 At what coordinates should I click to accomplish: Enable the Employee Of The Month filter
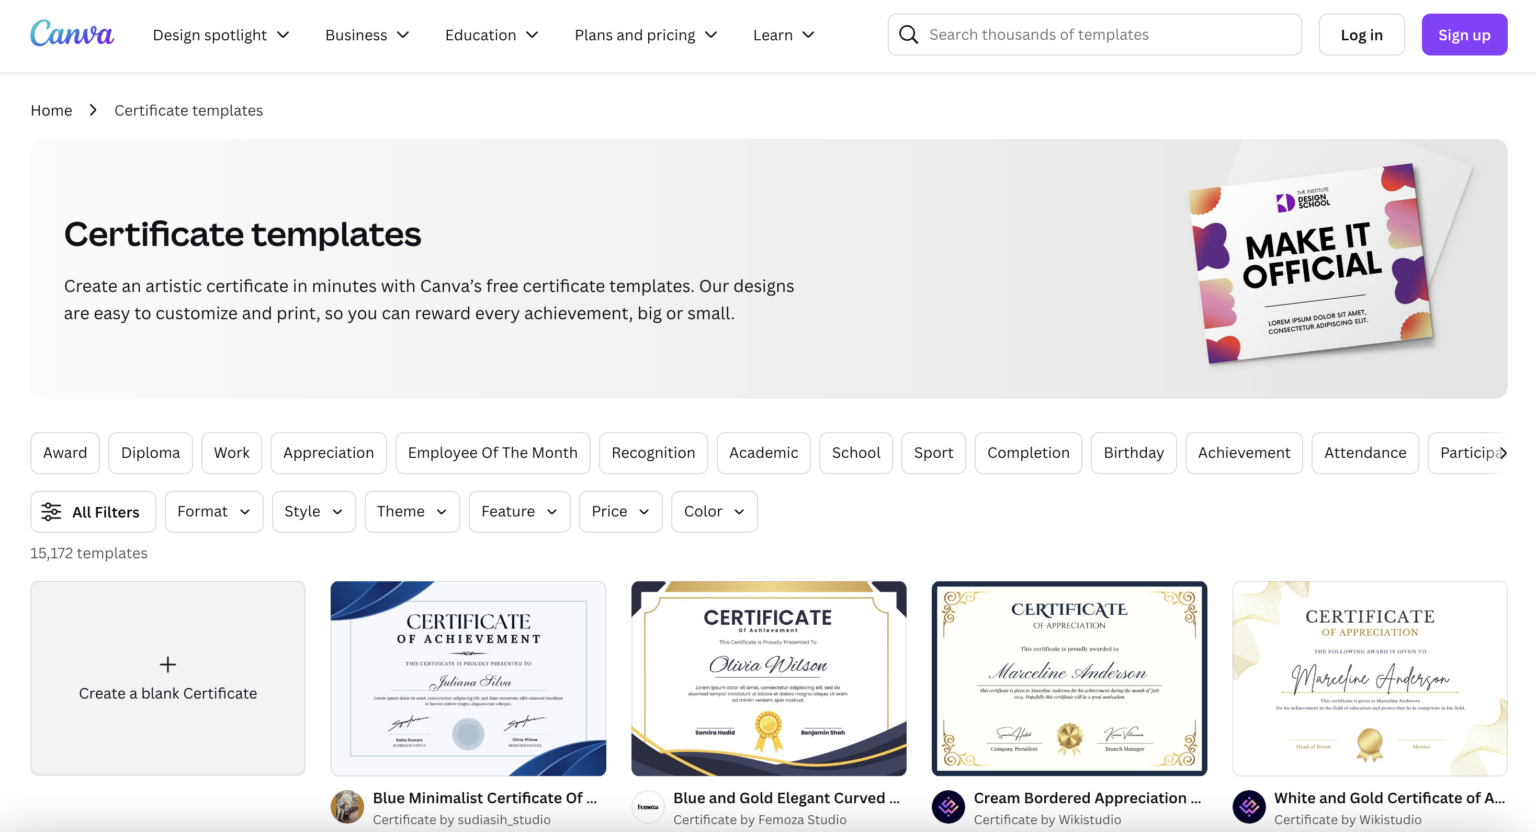(x=492, y=452)
